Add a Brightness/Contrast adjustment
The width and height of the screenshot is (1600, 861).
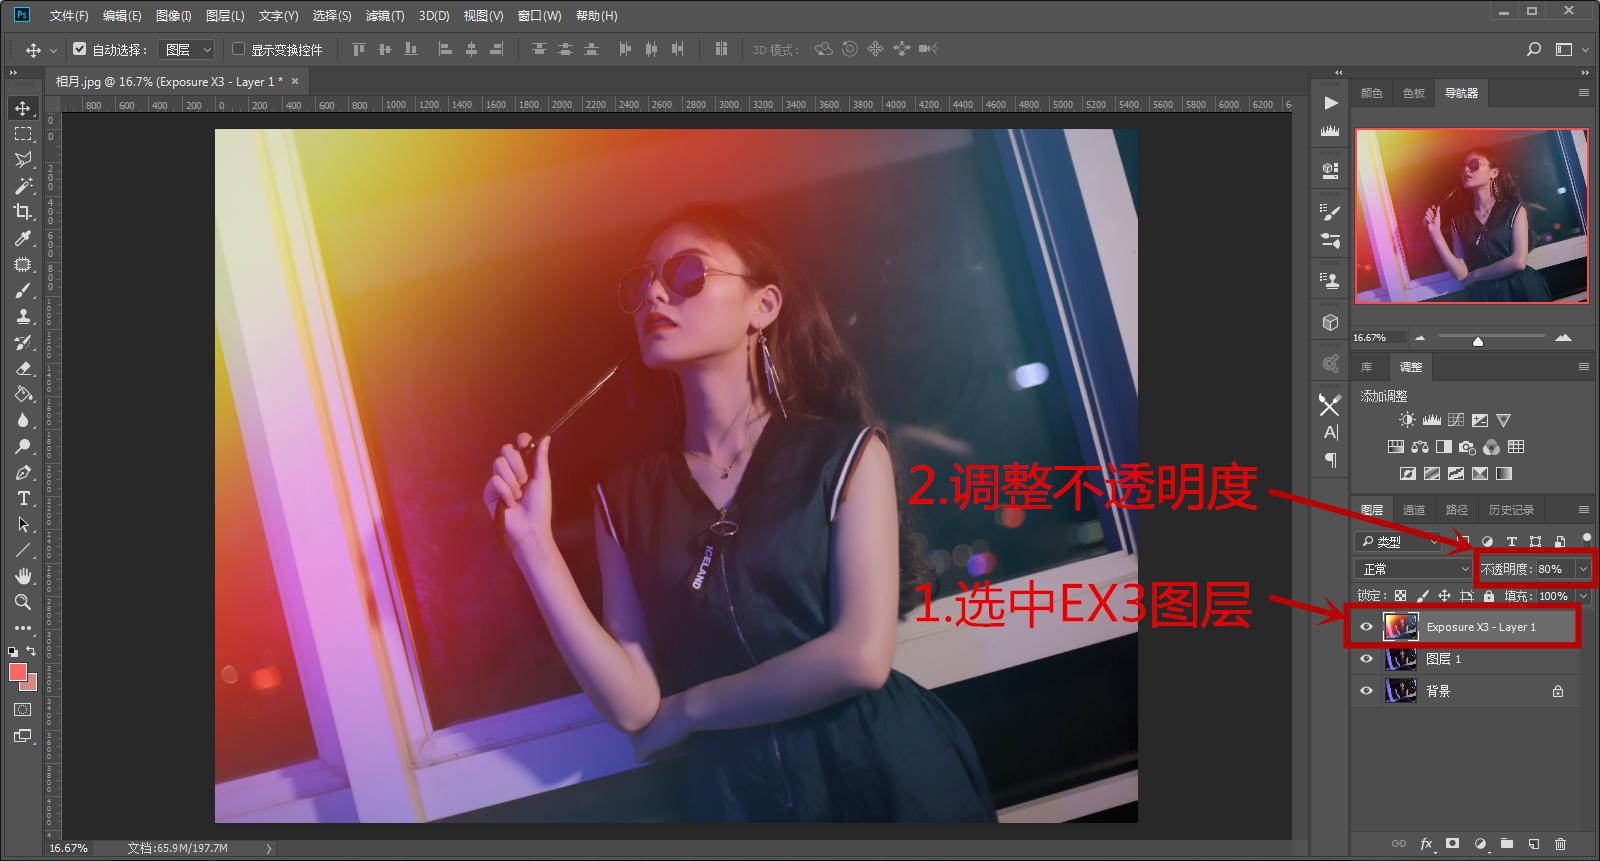click(x=1407, y=420)
